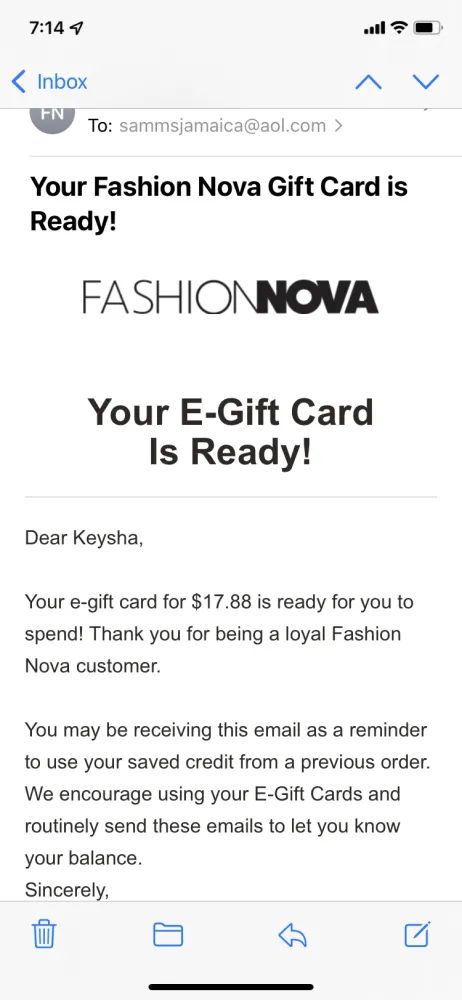Image resolution: width=462 pixels, height=1000 pixels.
Task: Delete this email with the trash icon
Action: (44, 935)
